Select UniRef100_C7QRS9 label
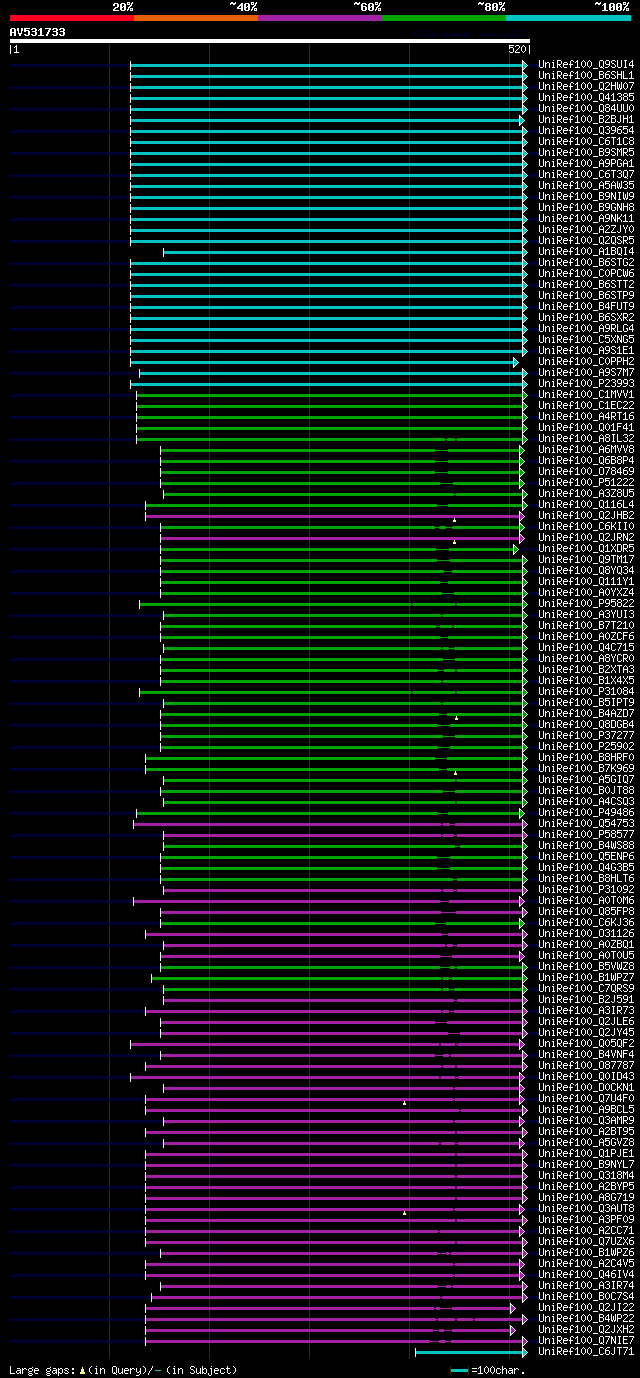The height and width of the screenshot is (1378, 640). pyautogui.click(x=586, y=988)
